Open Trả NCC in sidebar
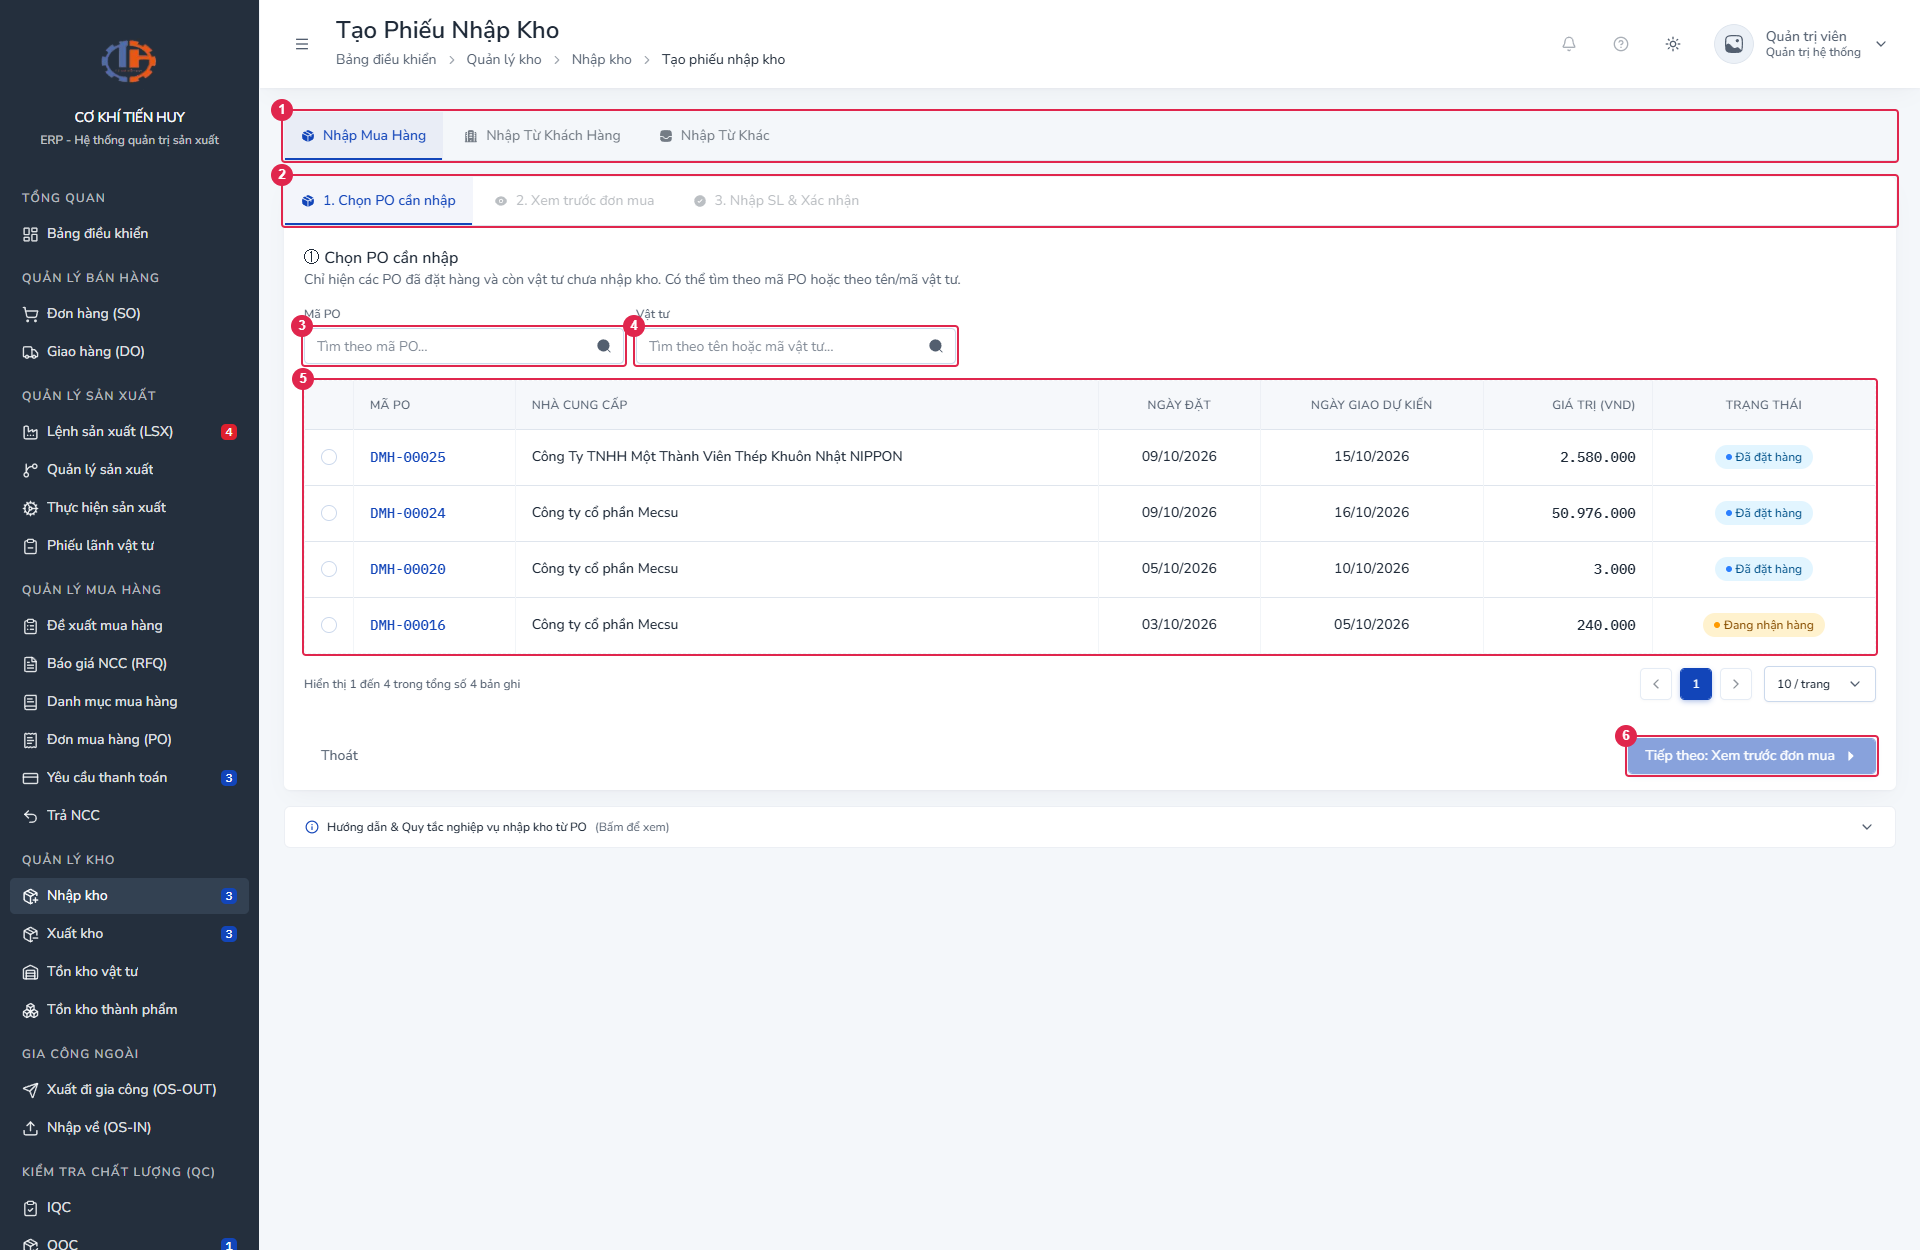1920x1250 pixels. (129, 816)
